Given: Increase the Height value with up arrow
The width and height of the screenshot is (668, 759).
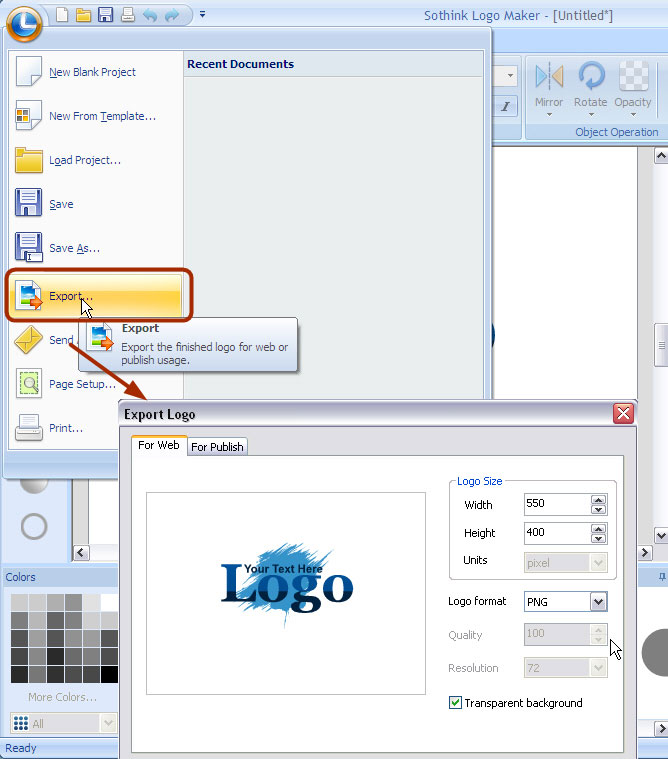Looking at the screenshot, I should [599, 529].
